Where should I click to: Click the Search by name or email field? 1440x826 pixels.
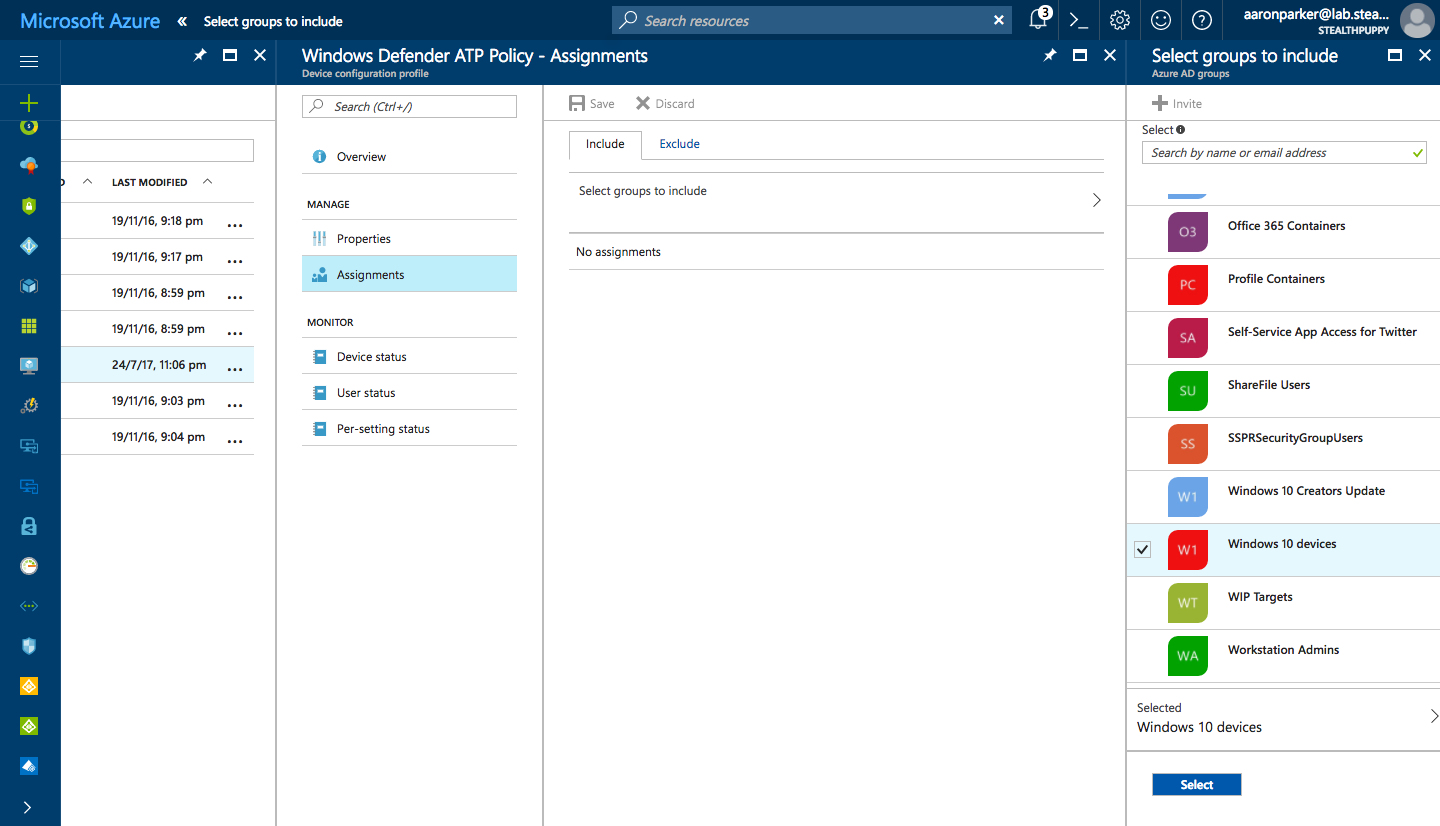[1284, 153]
